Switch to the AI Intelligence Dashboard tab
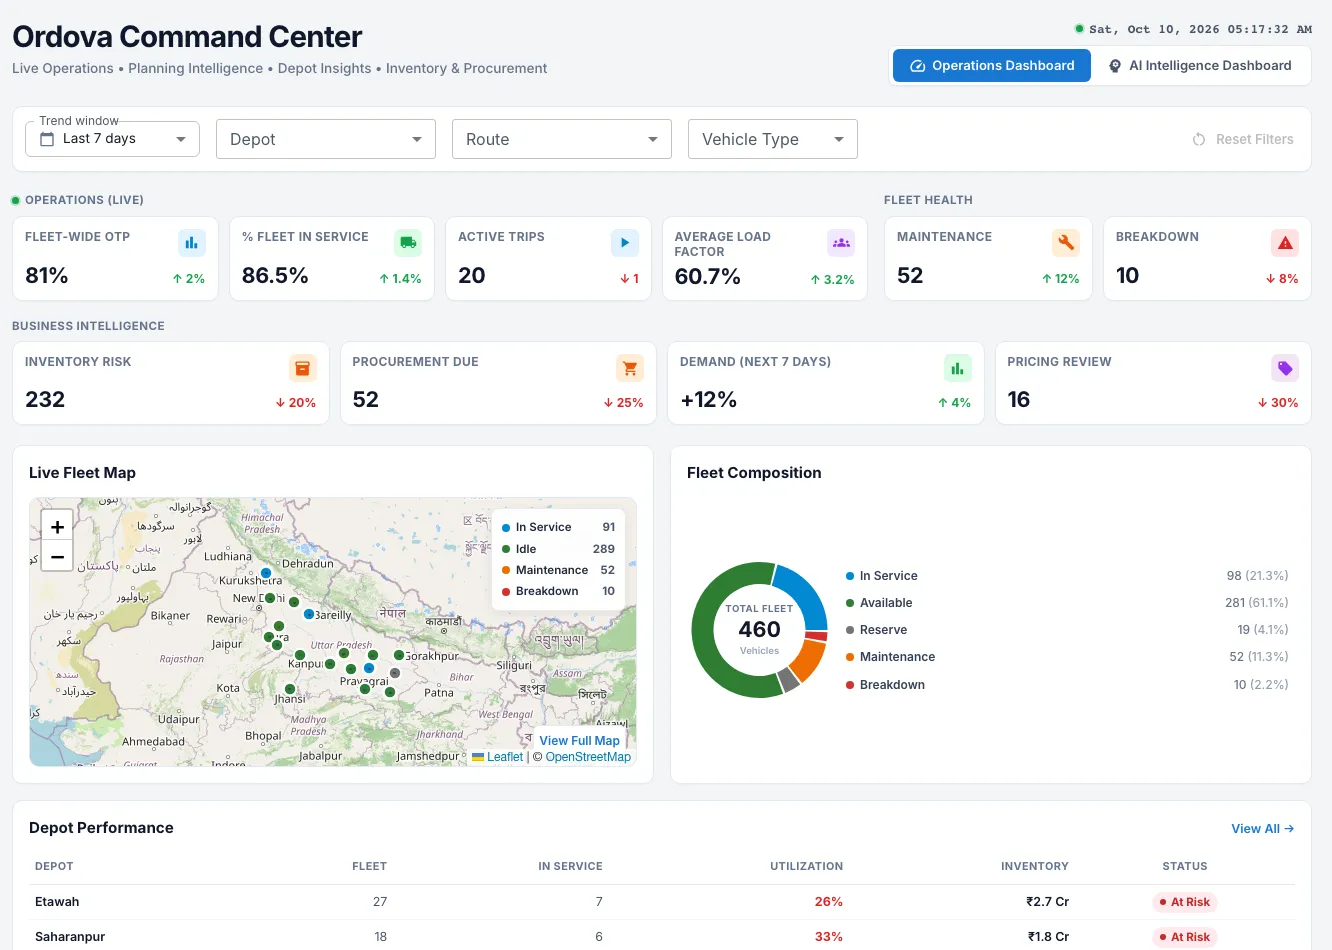Image resolution: width=1332 pixels, height=950 pixels. pos(1200,66)
